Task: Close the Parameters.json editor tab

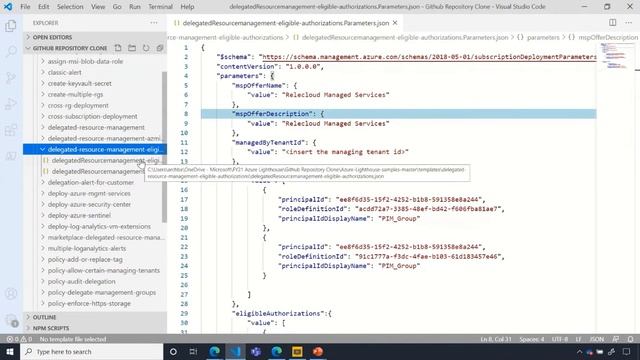Action: tap(395, 23)
